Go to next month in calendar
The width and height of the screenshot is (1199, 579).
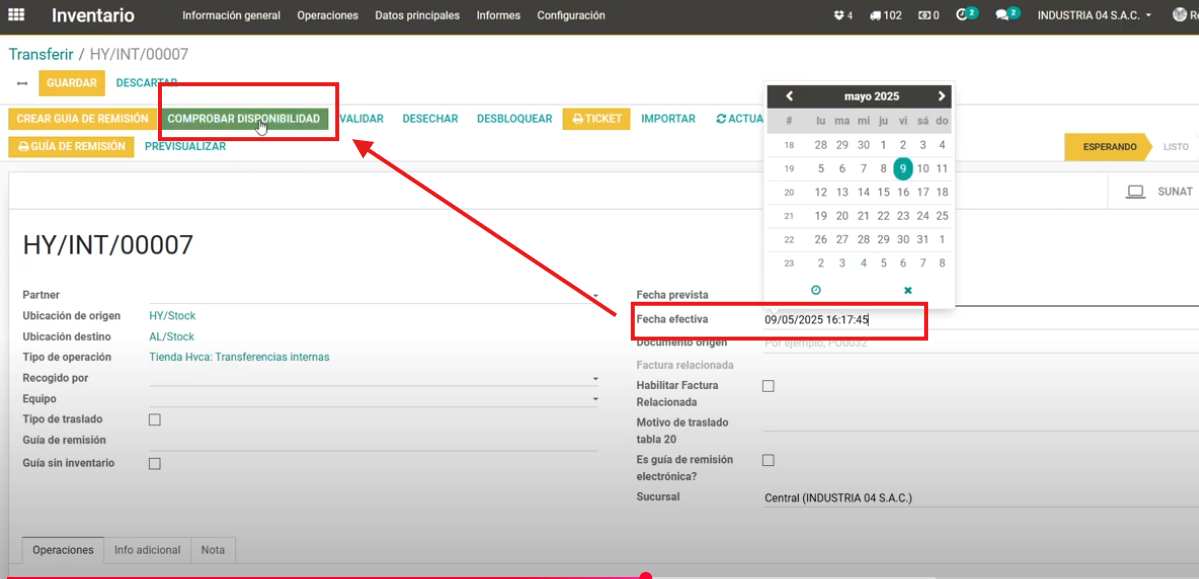pos(941,96)
